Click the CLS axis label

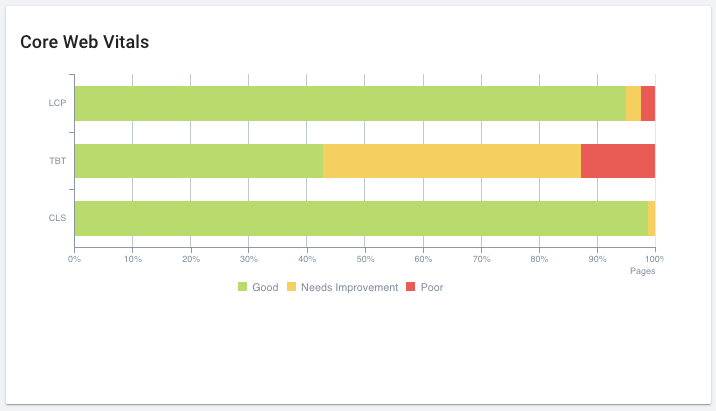57,218
